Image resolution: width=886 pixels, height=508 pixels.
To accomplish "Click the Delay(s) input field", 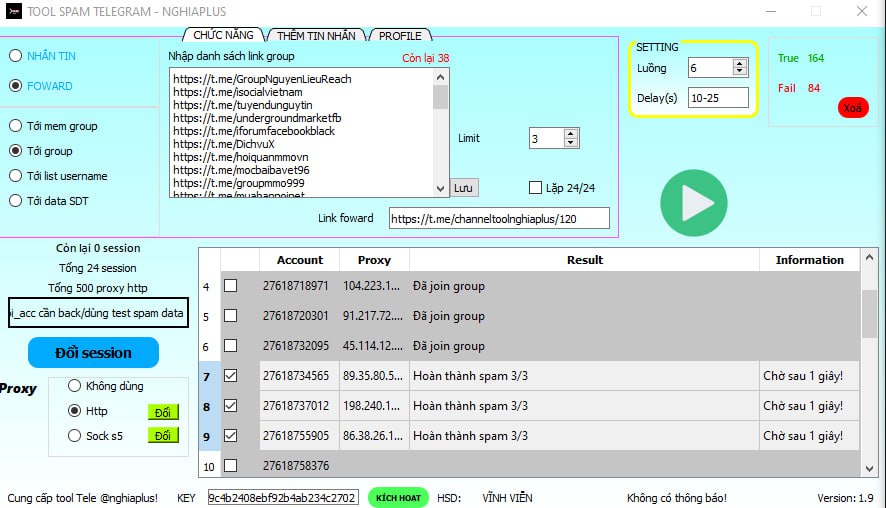I will click(x=718, y=98).
